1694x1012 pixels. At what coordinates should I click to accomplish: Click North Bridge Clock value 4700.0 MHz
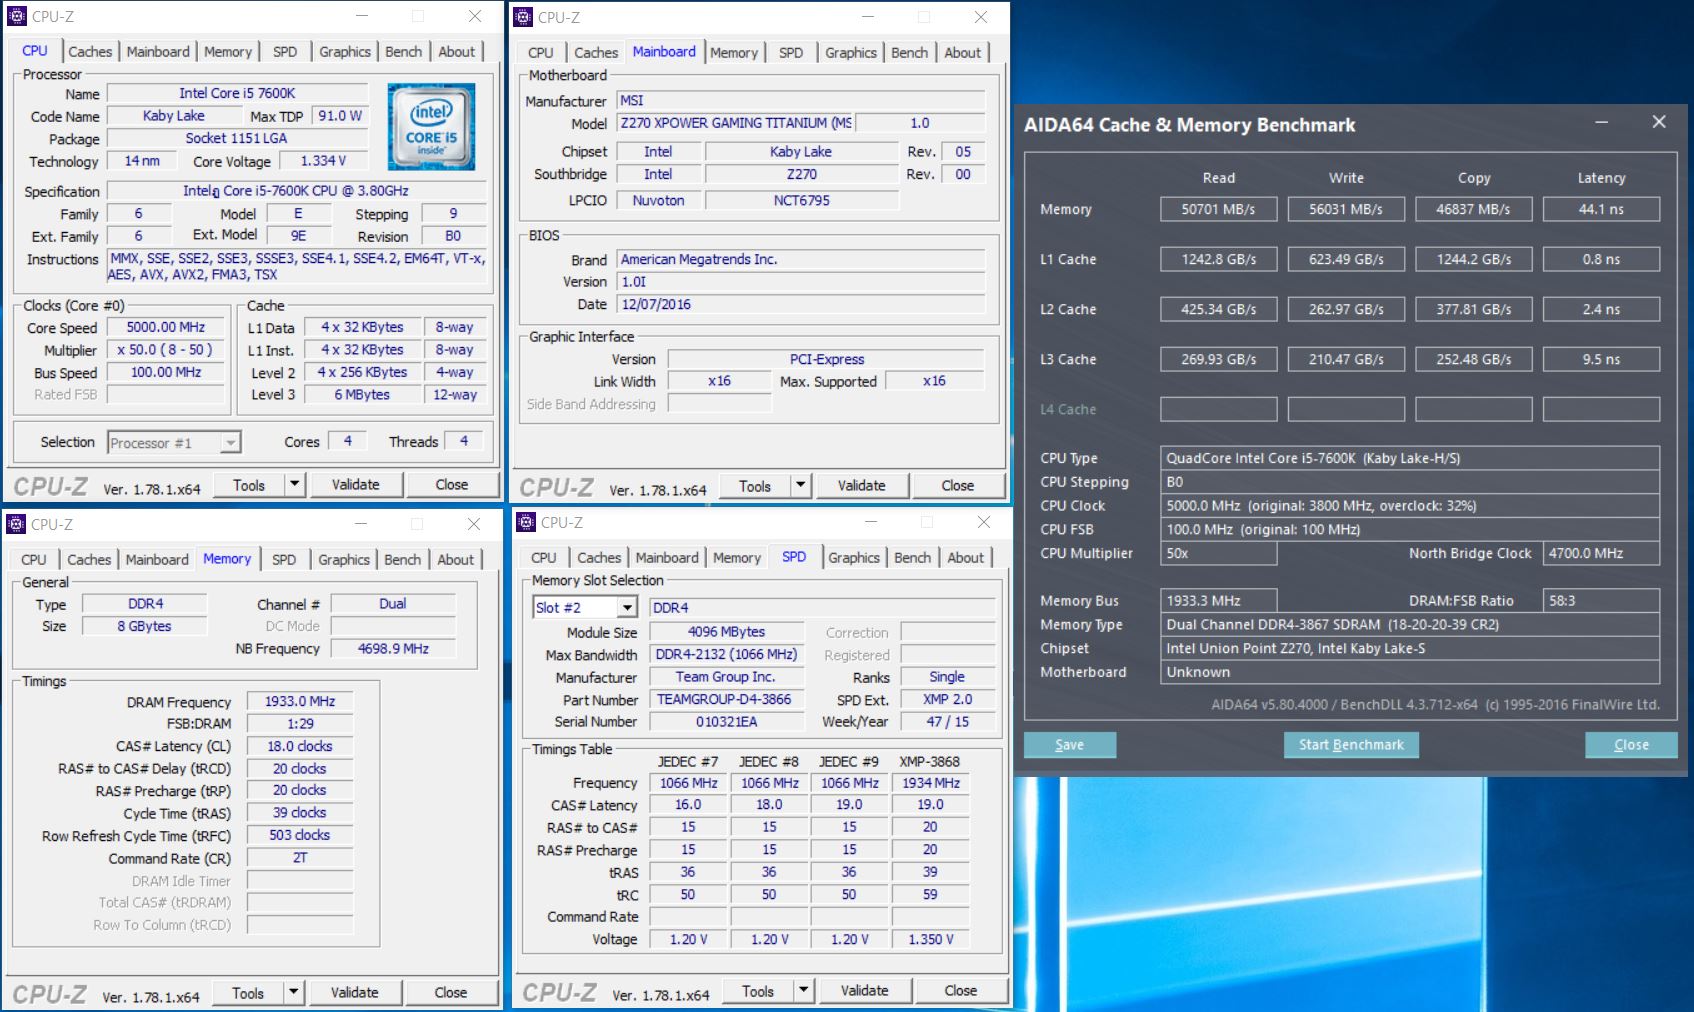pos(1601,553)
